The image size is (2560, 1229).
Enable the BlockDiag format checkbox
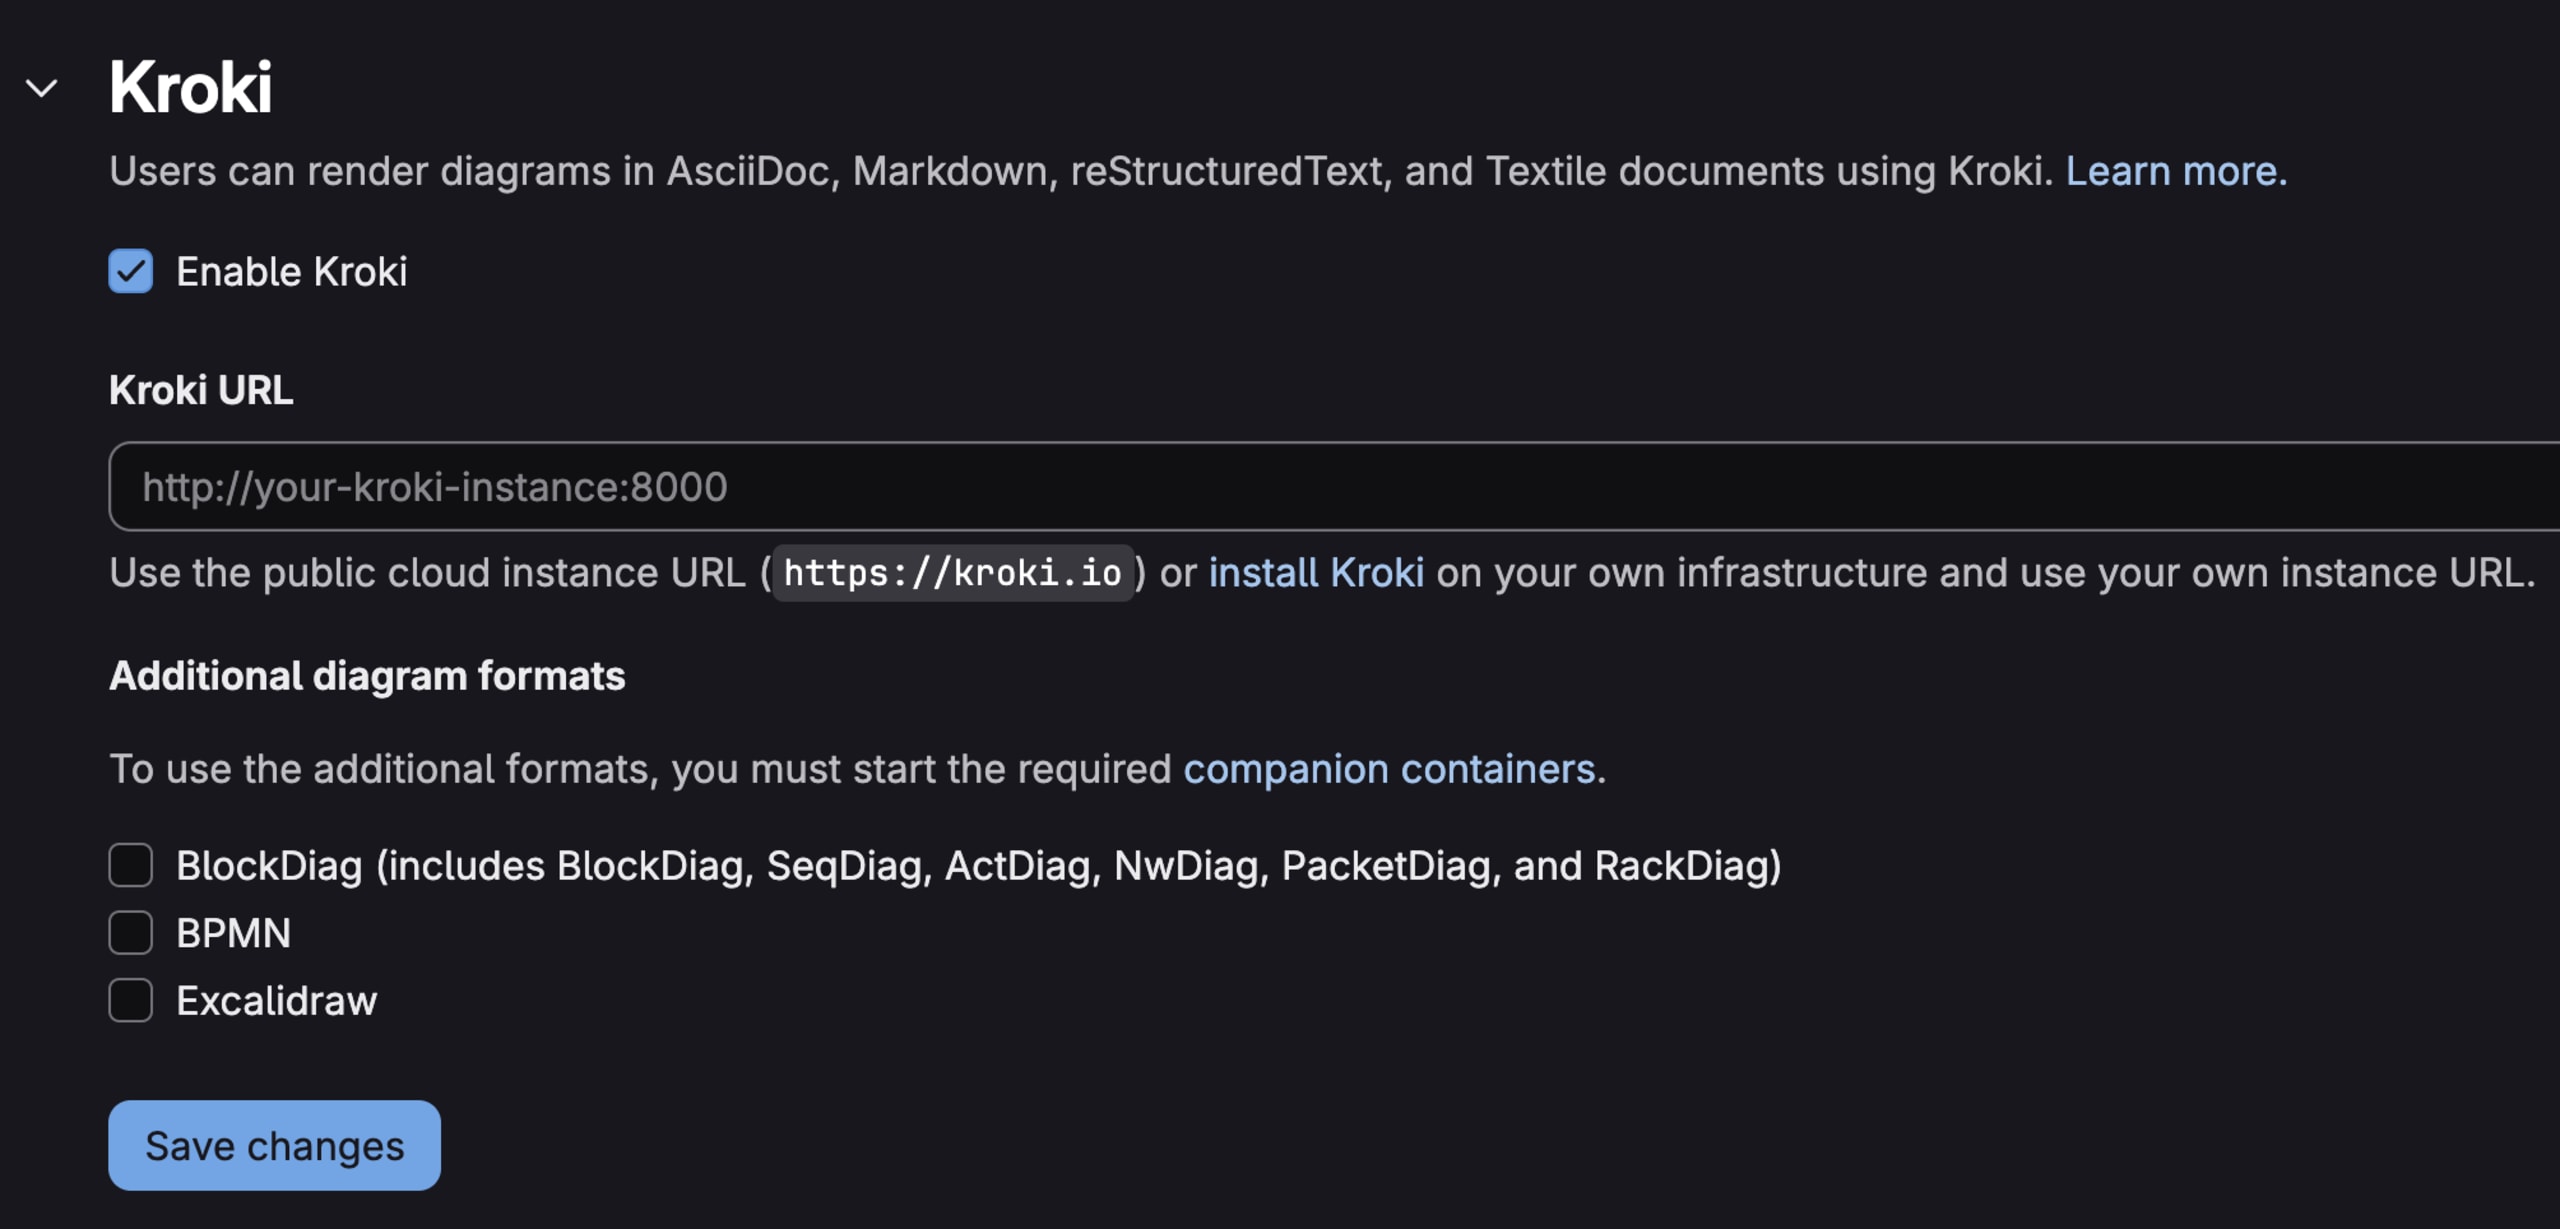tap(131, 865)
